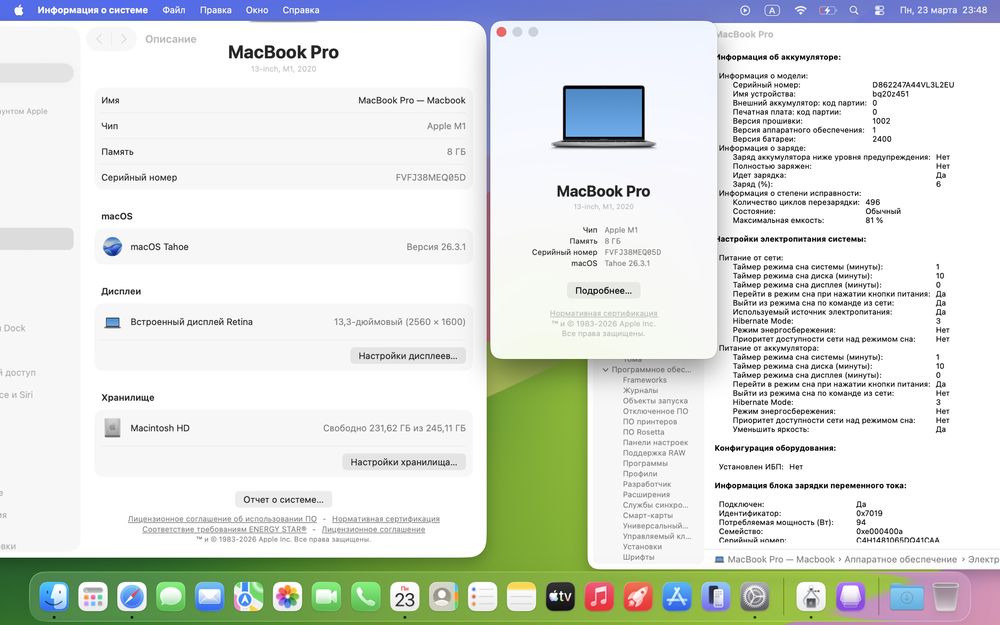Open Лицензионное соглашение об использовании ПО link

click(222, 519)
